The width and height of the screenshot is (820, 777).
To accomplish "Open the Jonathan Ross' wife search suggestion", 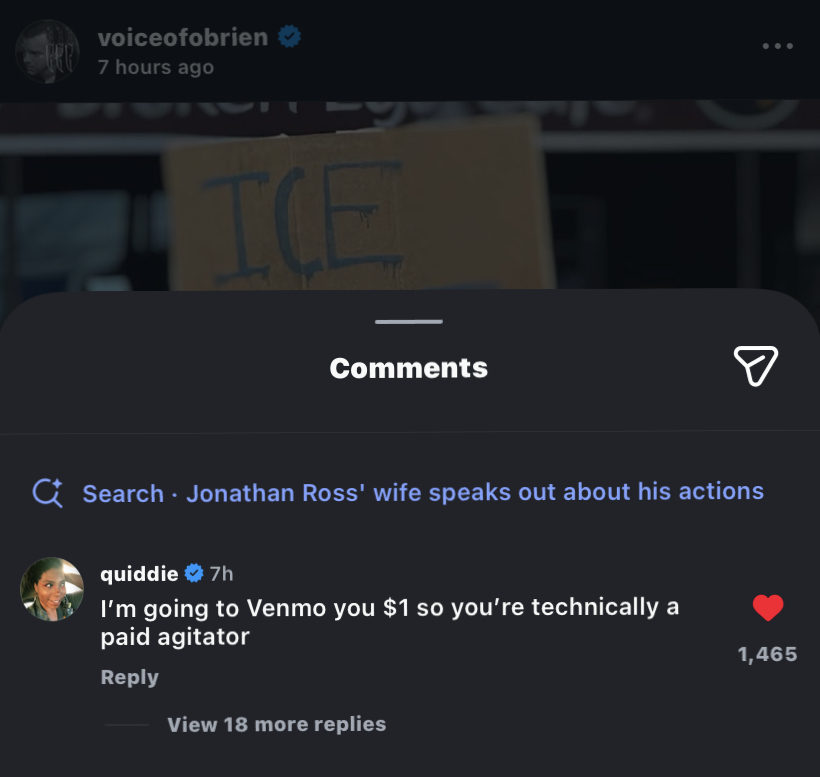I will (x=474, y=492).
